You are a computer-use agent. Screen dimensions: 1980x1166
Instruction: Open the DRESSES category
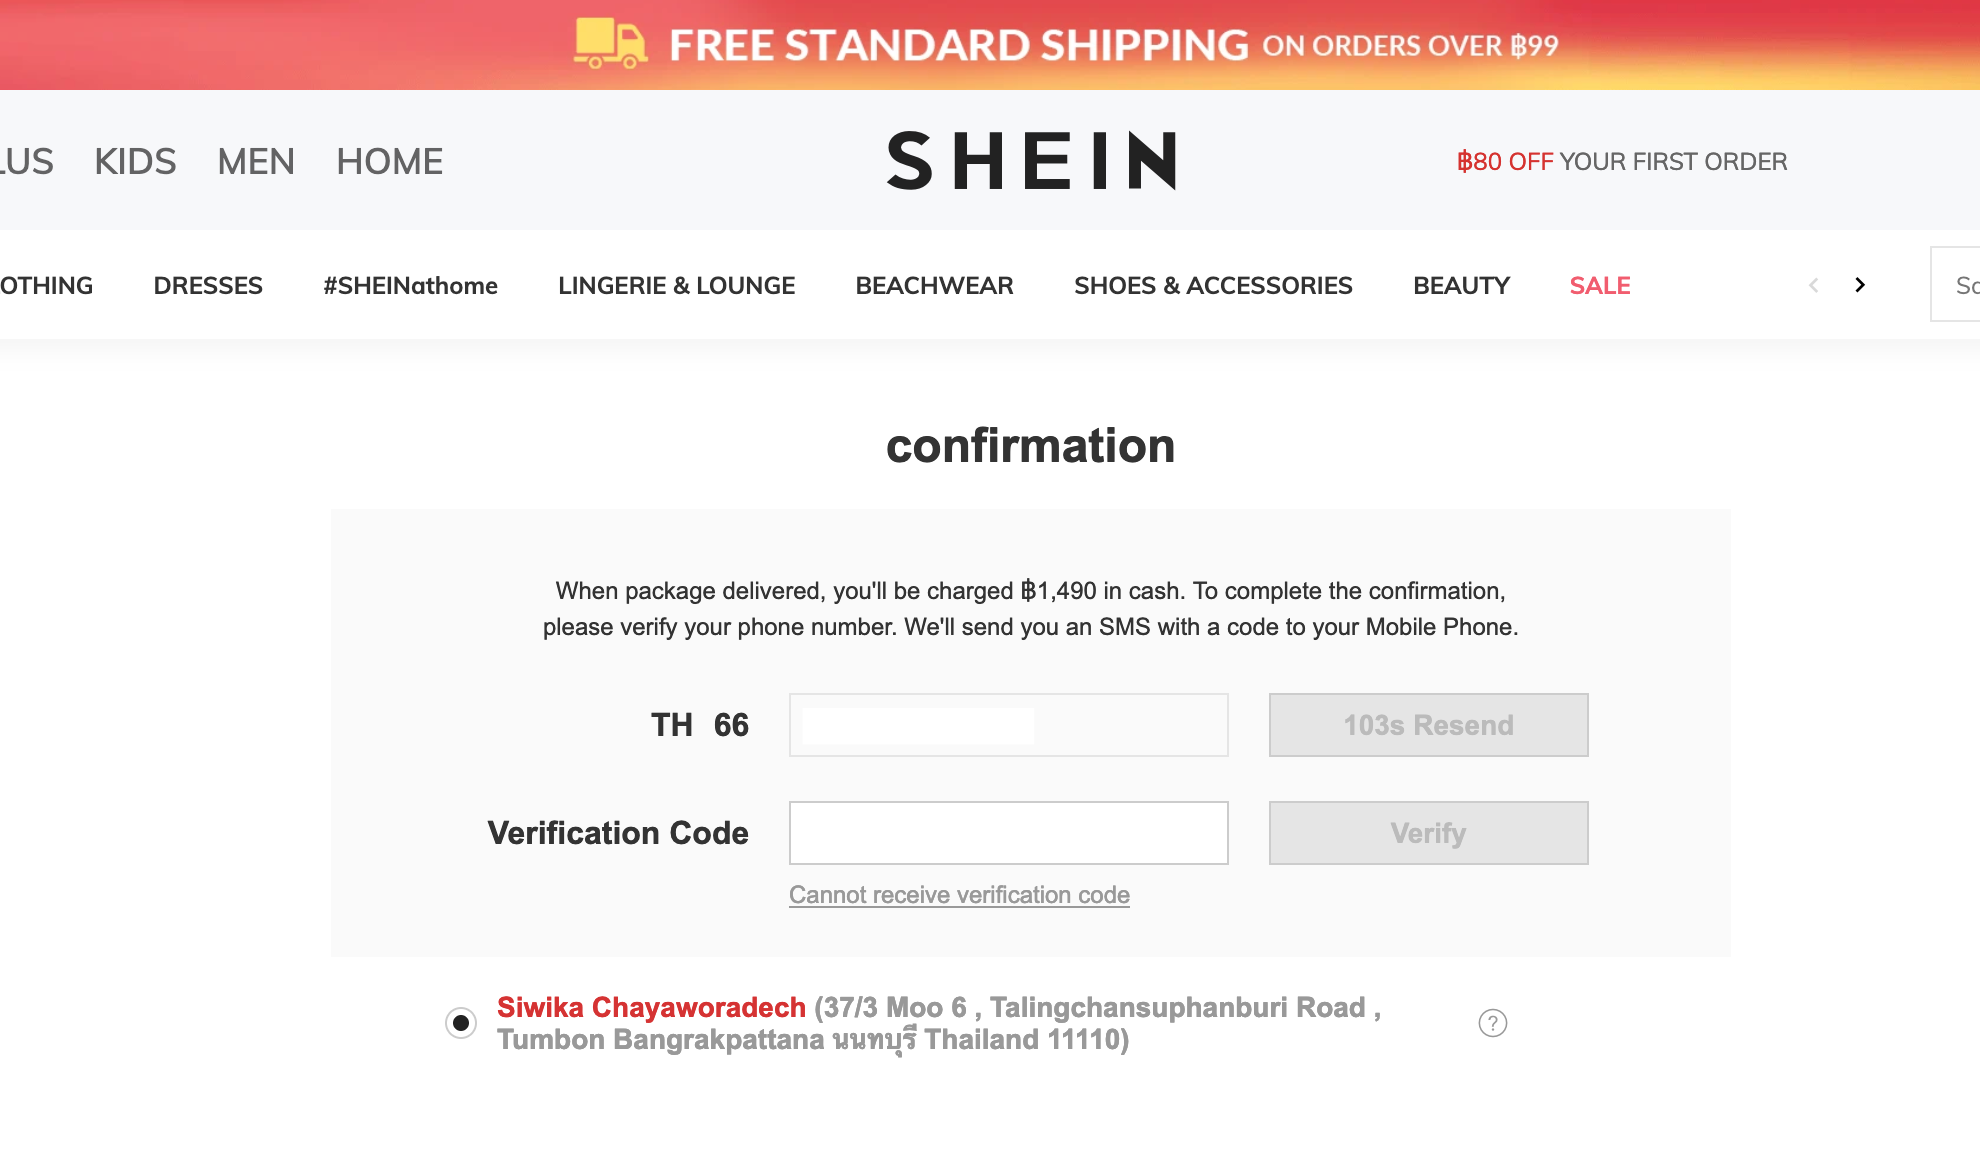208,285
